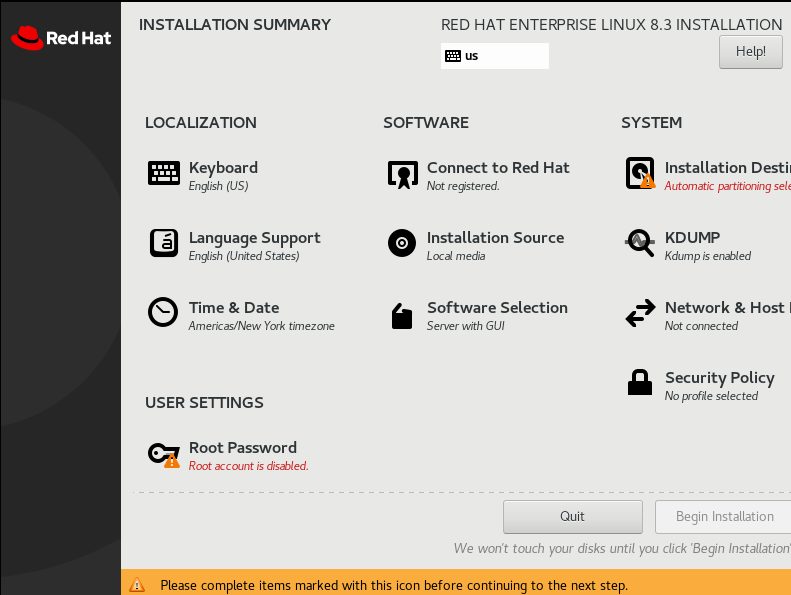Viewport: 791px width, 595px height.
Task: Click 'Not registered.' status text
Action: [463, 186]
